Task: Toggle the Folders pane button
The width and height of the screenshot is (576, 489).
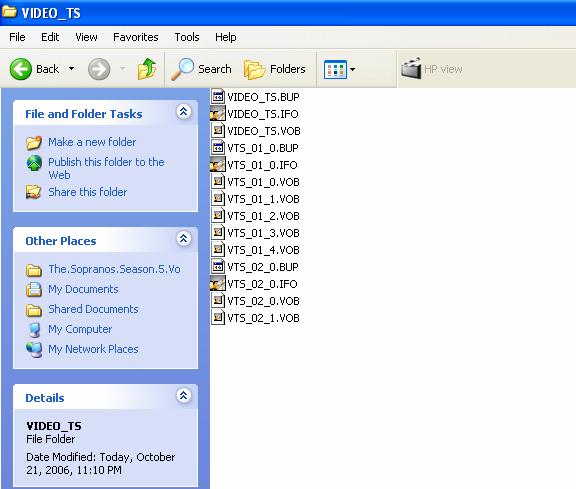Action: pos(275,69)
